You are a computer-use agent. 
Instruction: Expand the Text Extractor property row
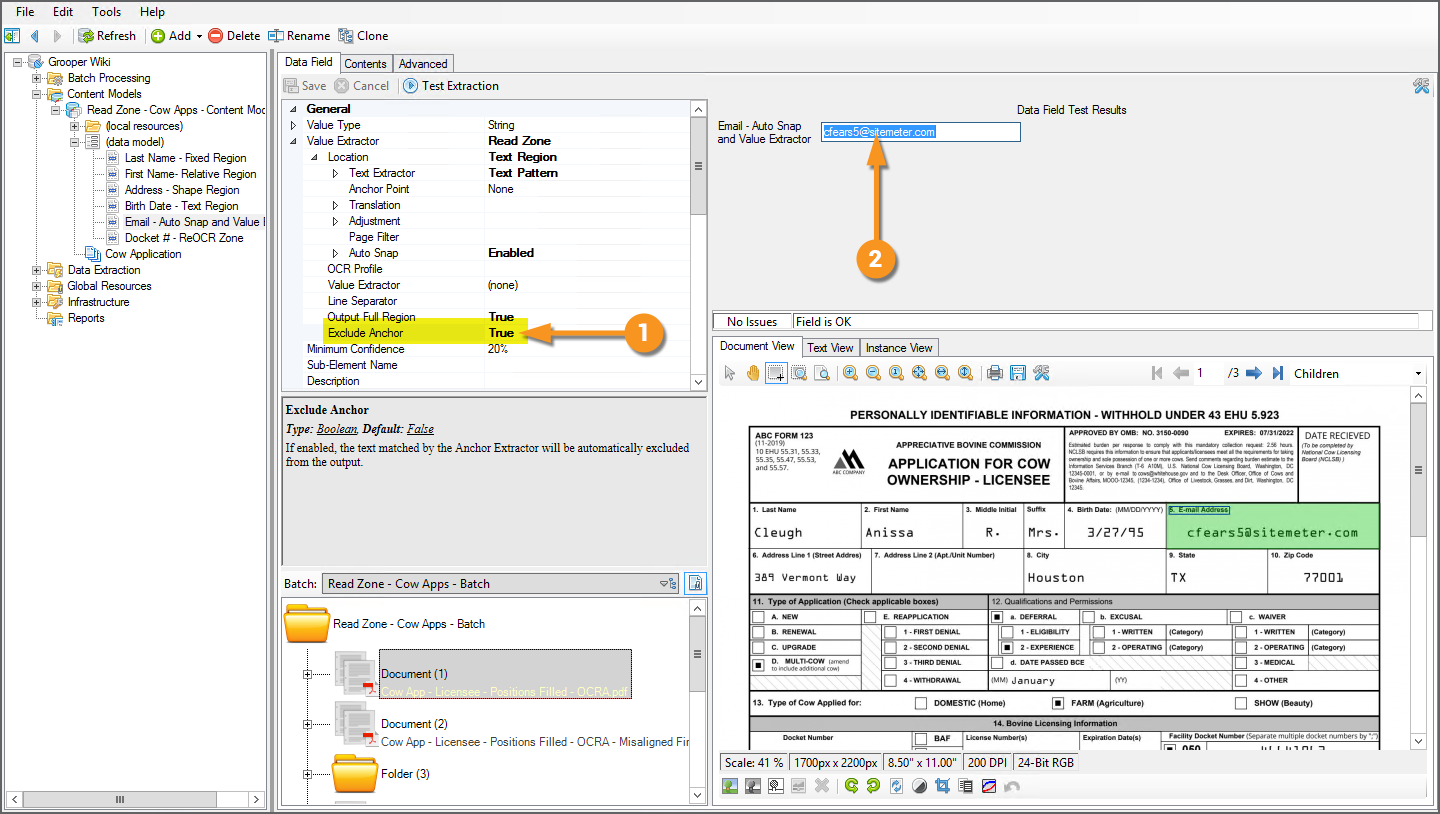coord(335,173)
